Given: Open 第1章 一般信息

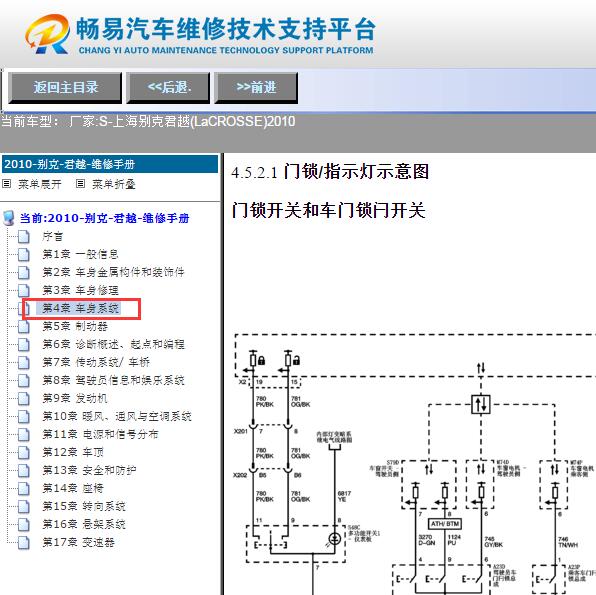Looking at the screenshot, I should click(80, 254).
